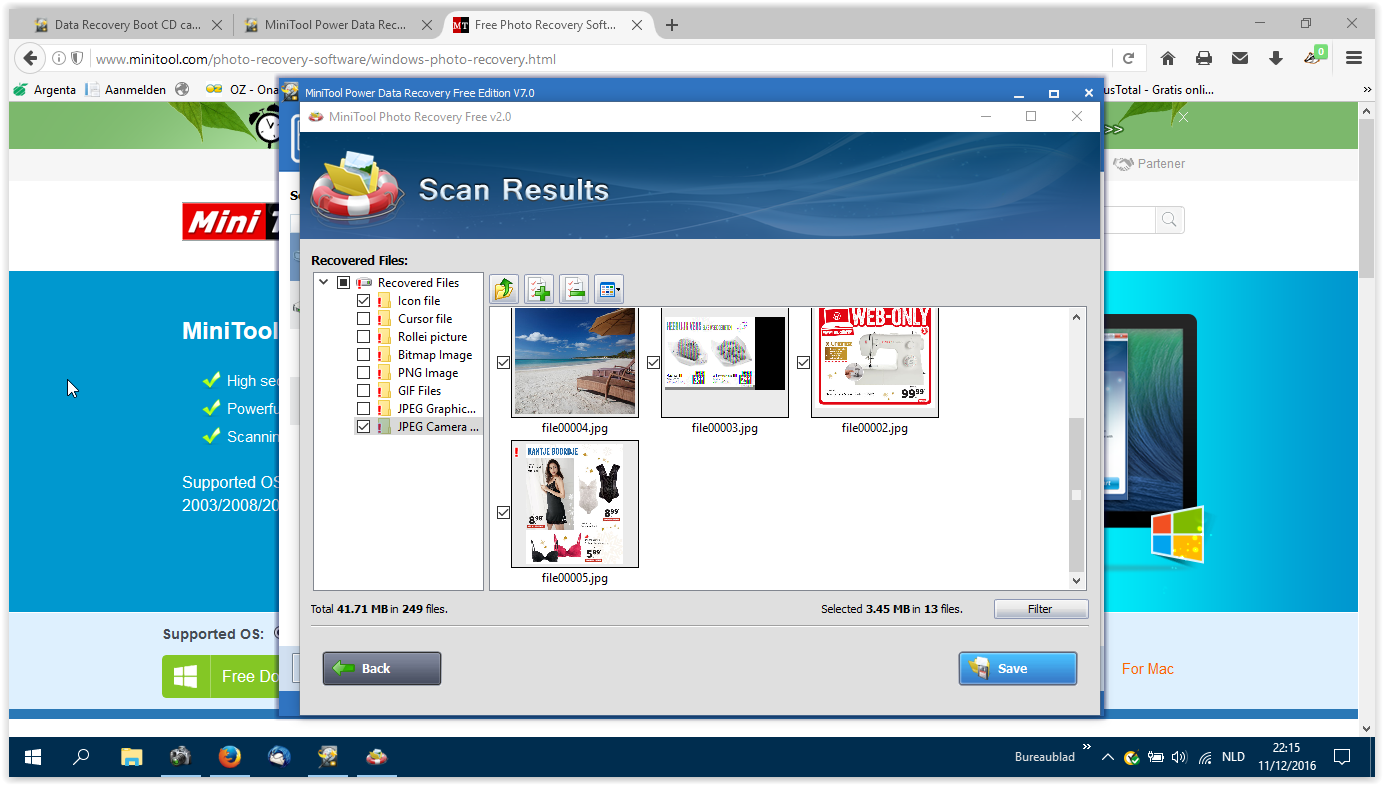Screen dimensions: 1383x785
Task: Click the file00005.jpg lingerie ad thumbnail
Action: [x=575, y=504]
